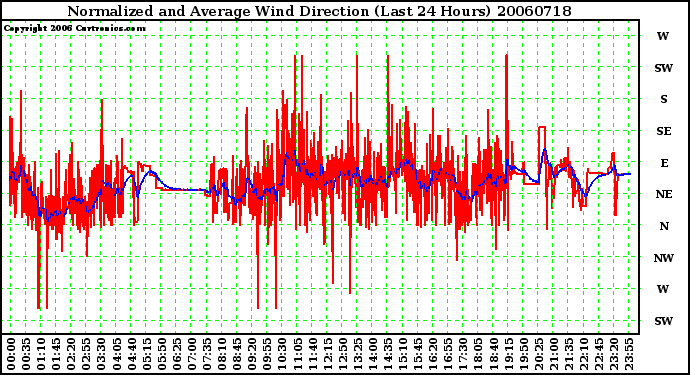Click the 01:10 time label
Viewport: 690px width, 375px height.
(41, 354)
